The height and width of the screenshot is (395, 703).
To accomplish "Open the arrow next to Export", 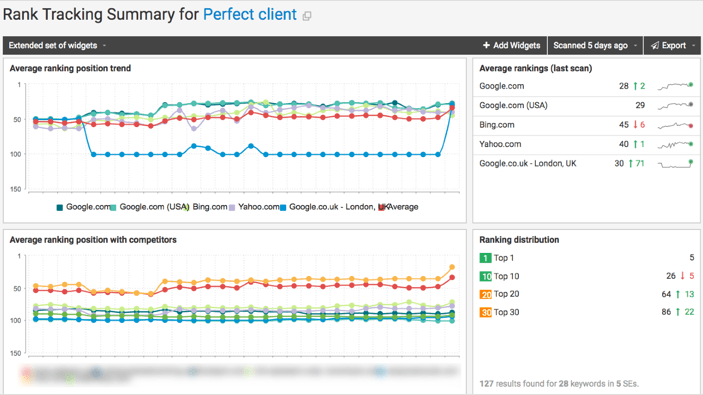I will pos(694,45).
